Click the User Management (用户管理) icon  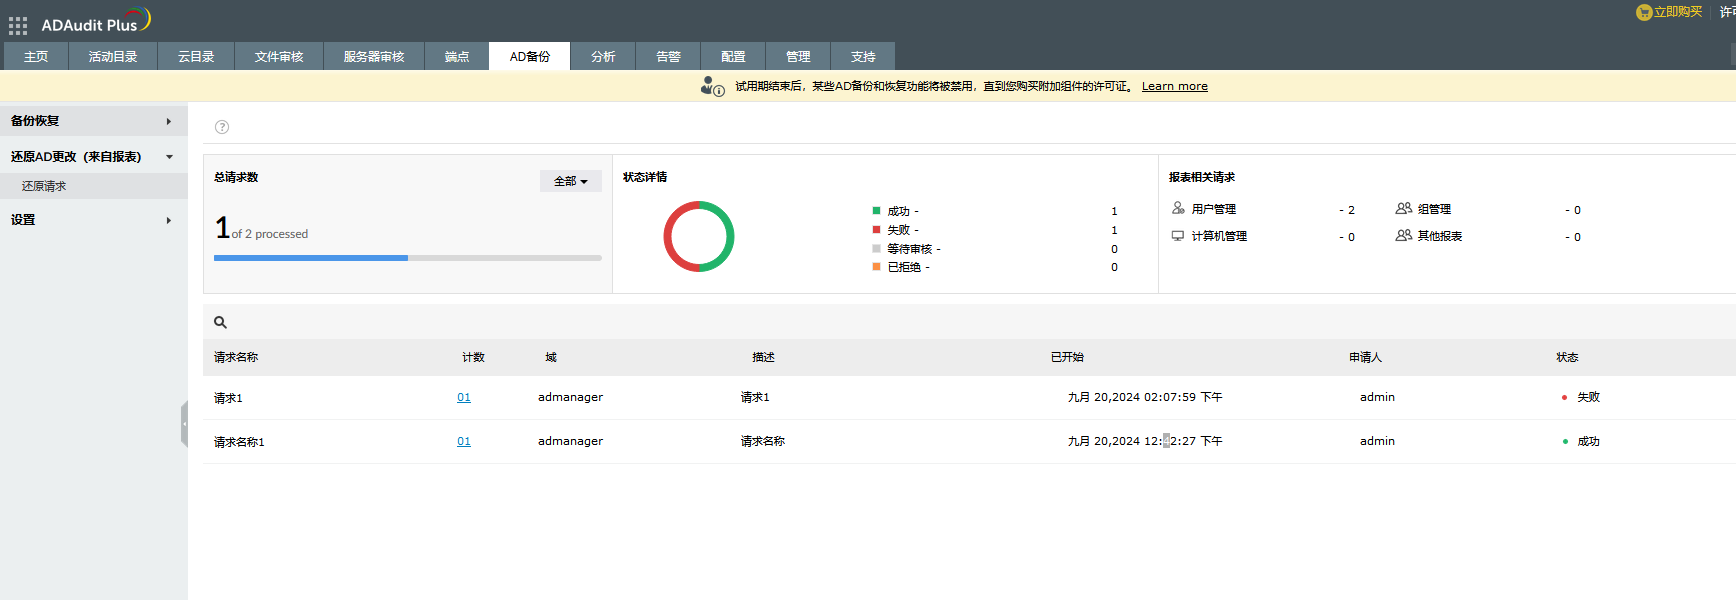coord(1178,209)
